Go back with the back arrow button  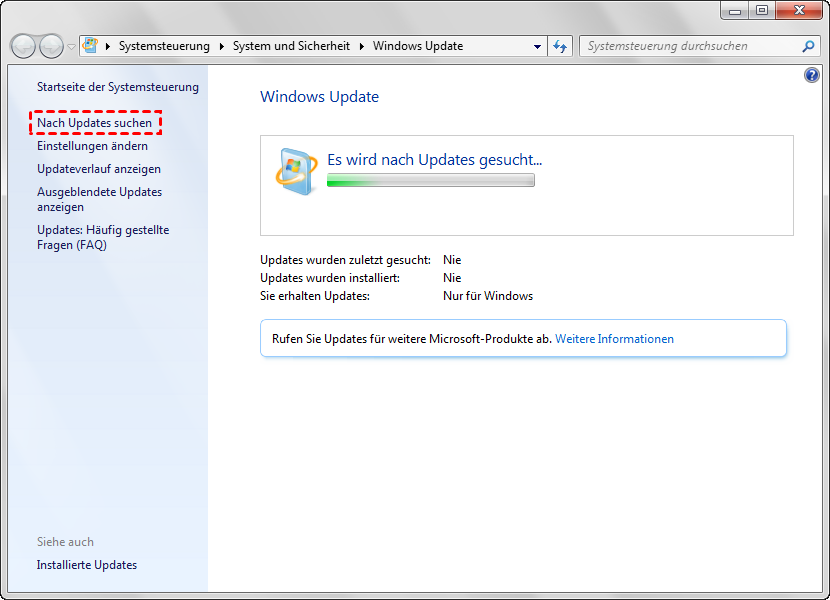click(23, 47)
